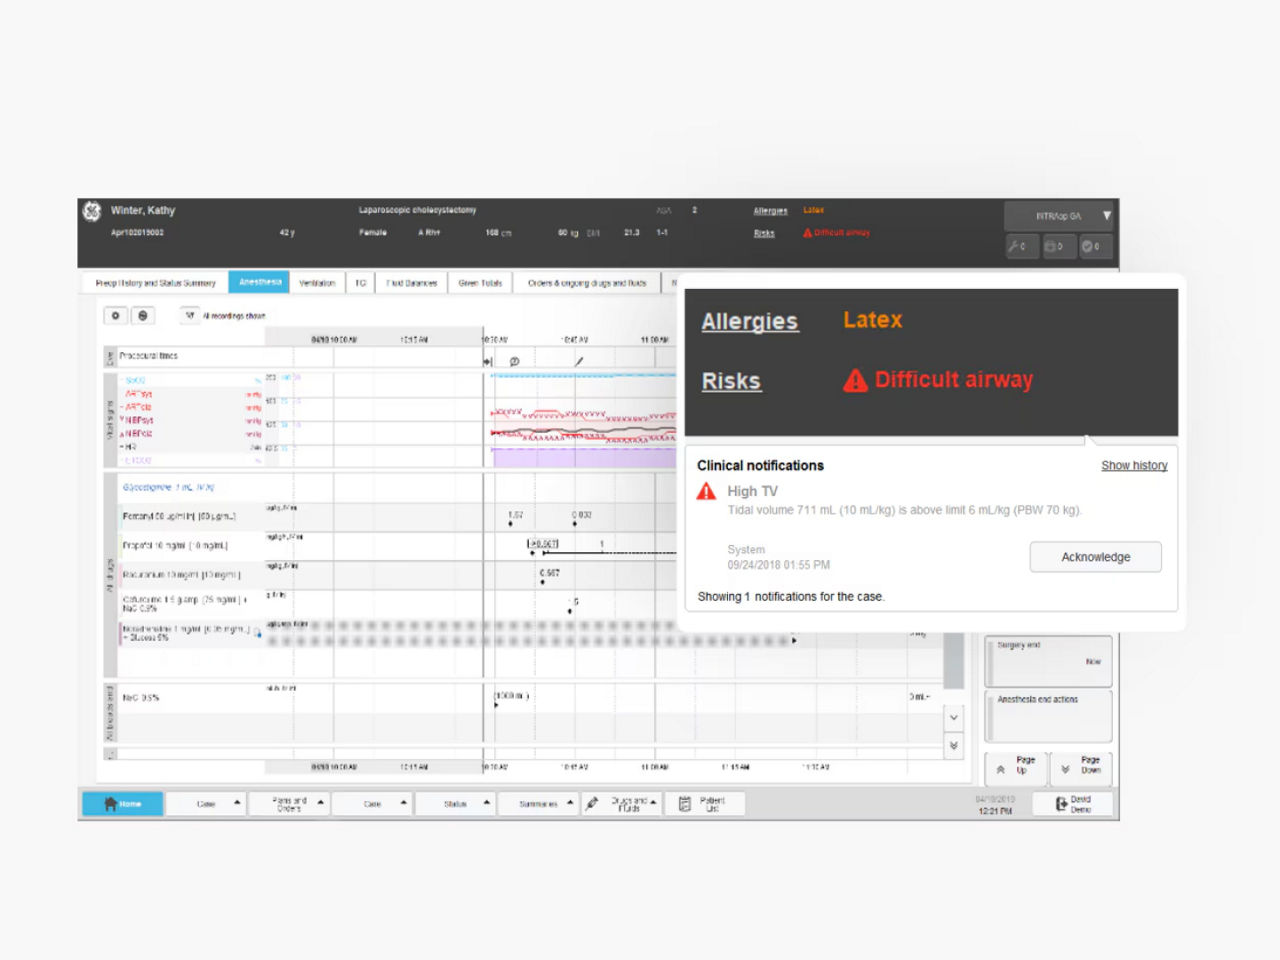Screen dimensions: 1280x960
Task: Open the Status dropdown menu
Action: tap(455, 803)
